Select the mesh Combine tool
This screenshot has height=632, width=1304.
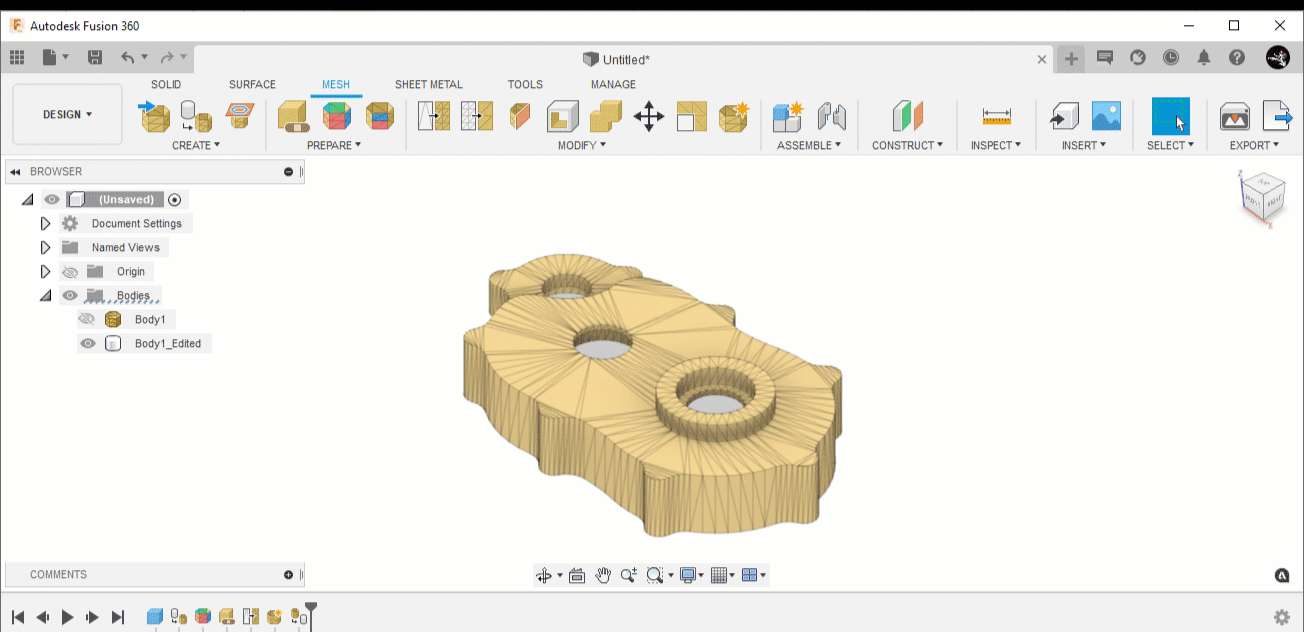pyautogui.click(x=606, y=116)
